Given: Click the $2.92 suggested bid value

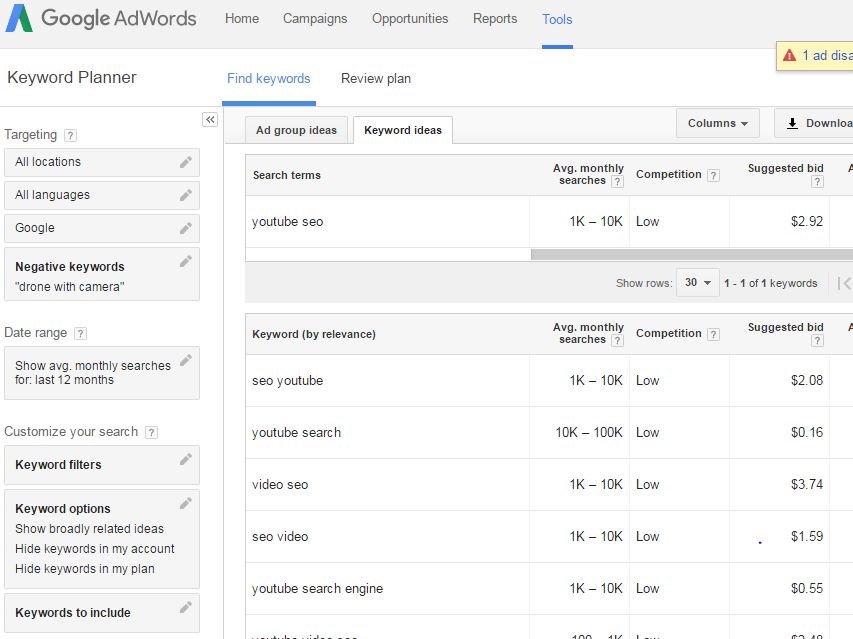Looking at the screenshot, I should coord(807,222).
